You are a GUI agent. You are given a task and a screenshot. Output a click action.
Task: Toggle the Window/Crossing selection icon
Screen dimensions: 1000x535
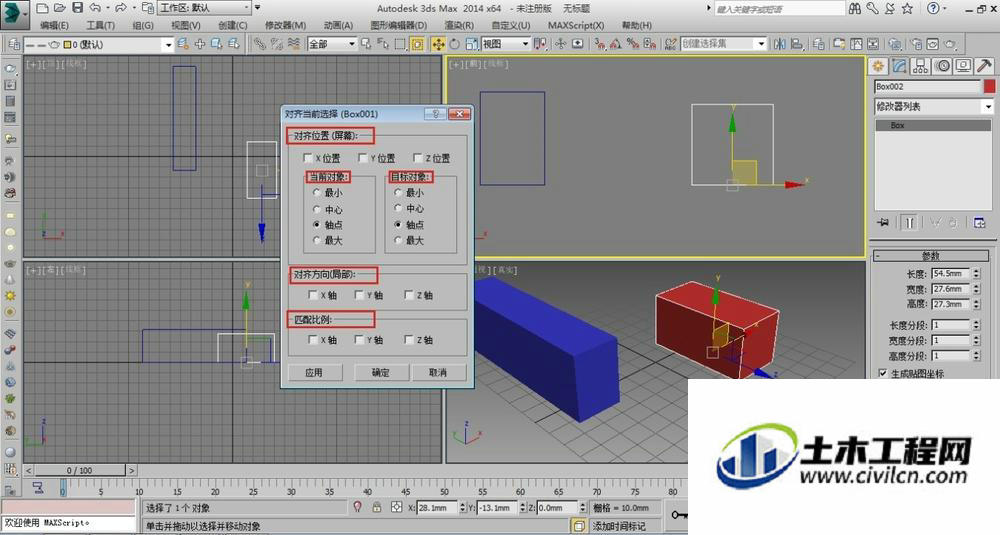click(x=417, y=44)
